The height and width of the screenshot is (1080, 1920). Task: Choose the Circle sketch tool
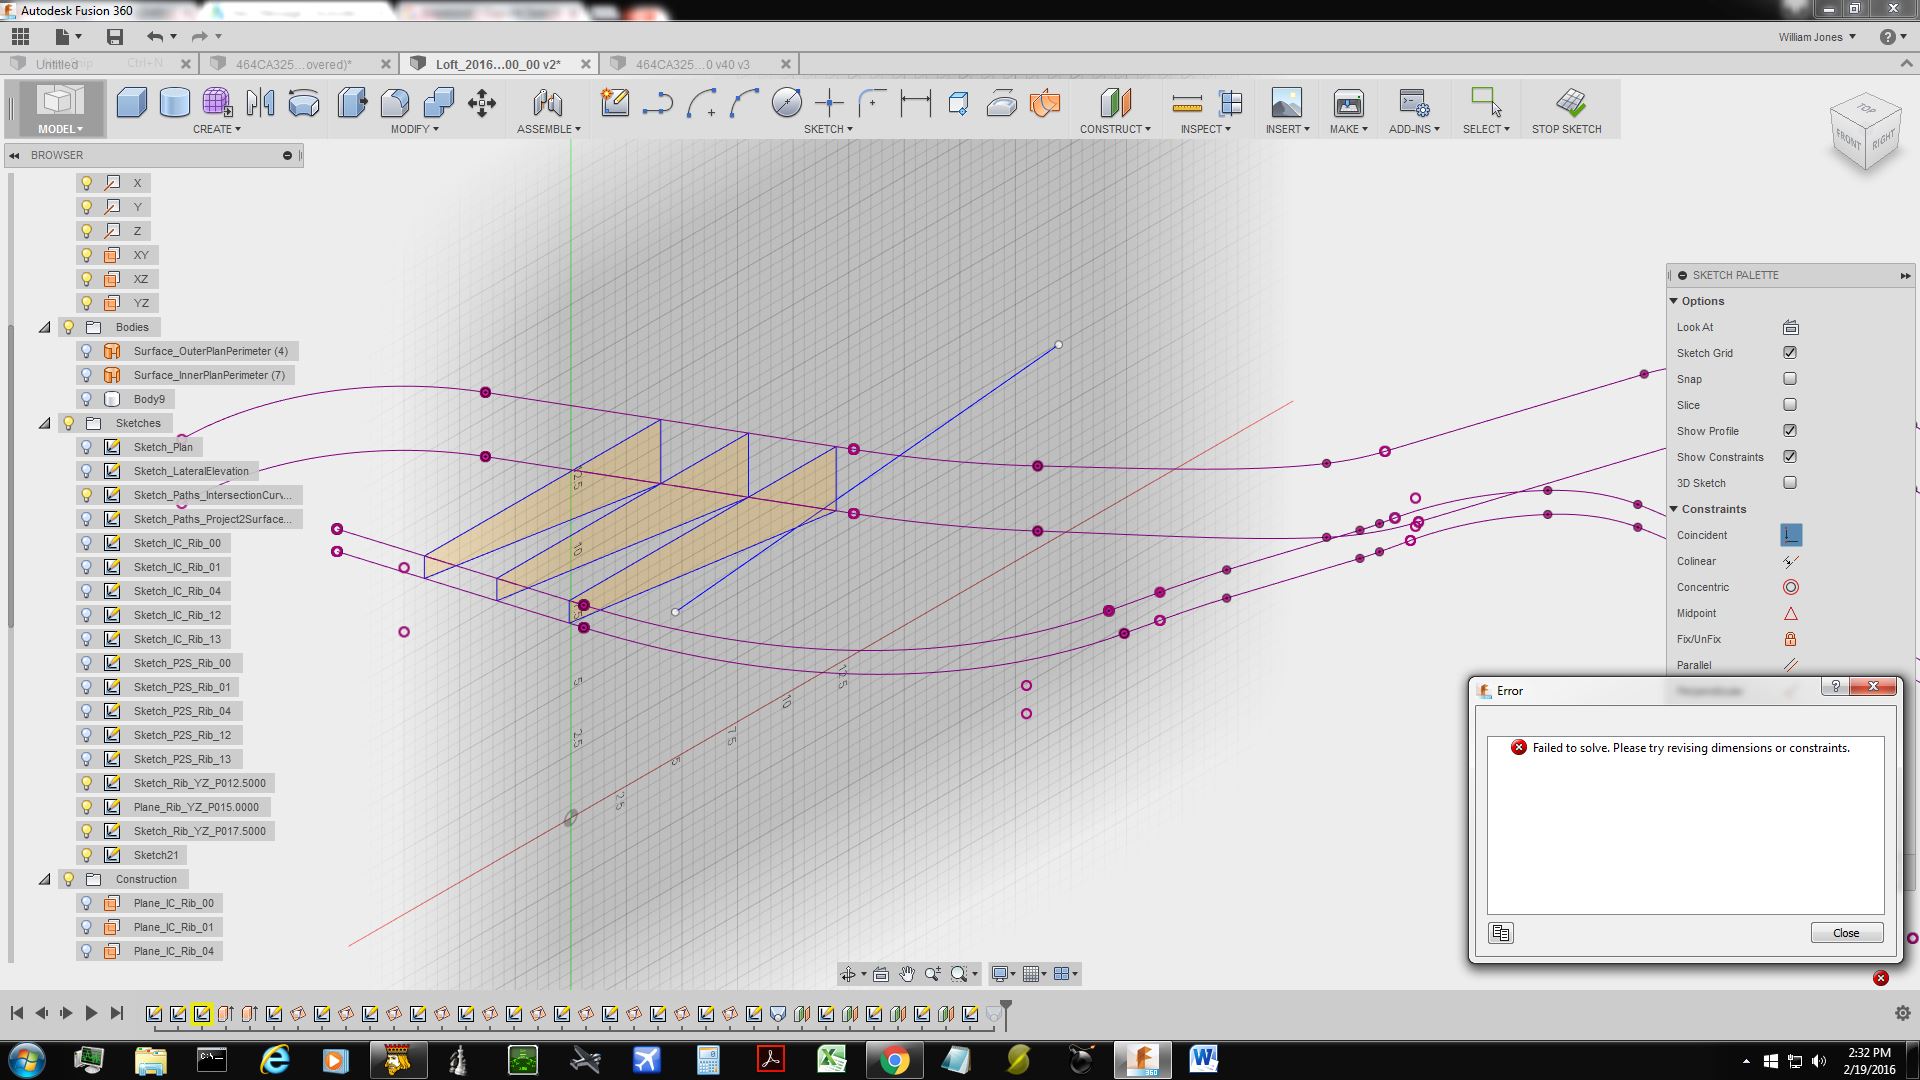787,103
